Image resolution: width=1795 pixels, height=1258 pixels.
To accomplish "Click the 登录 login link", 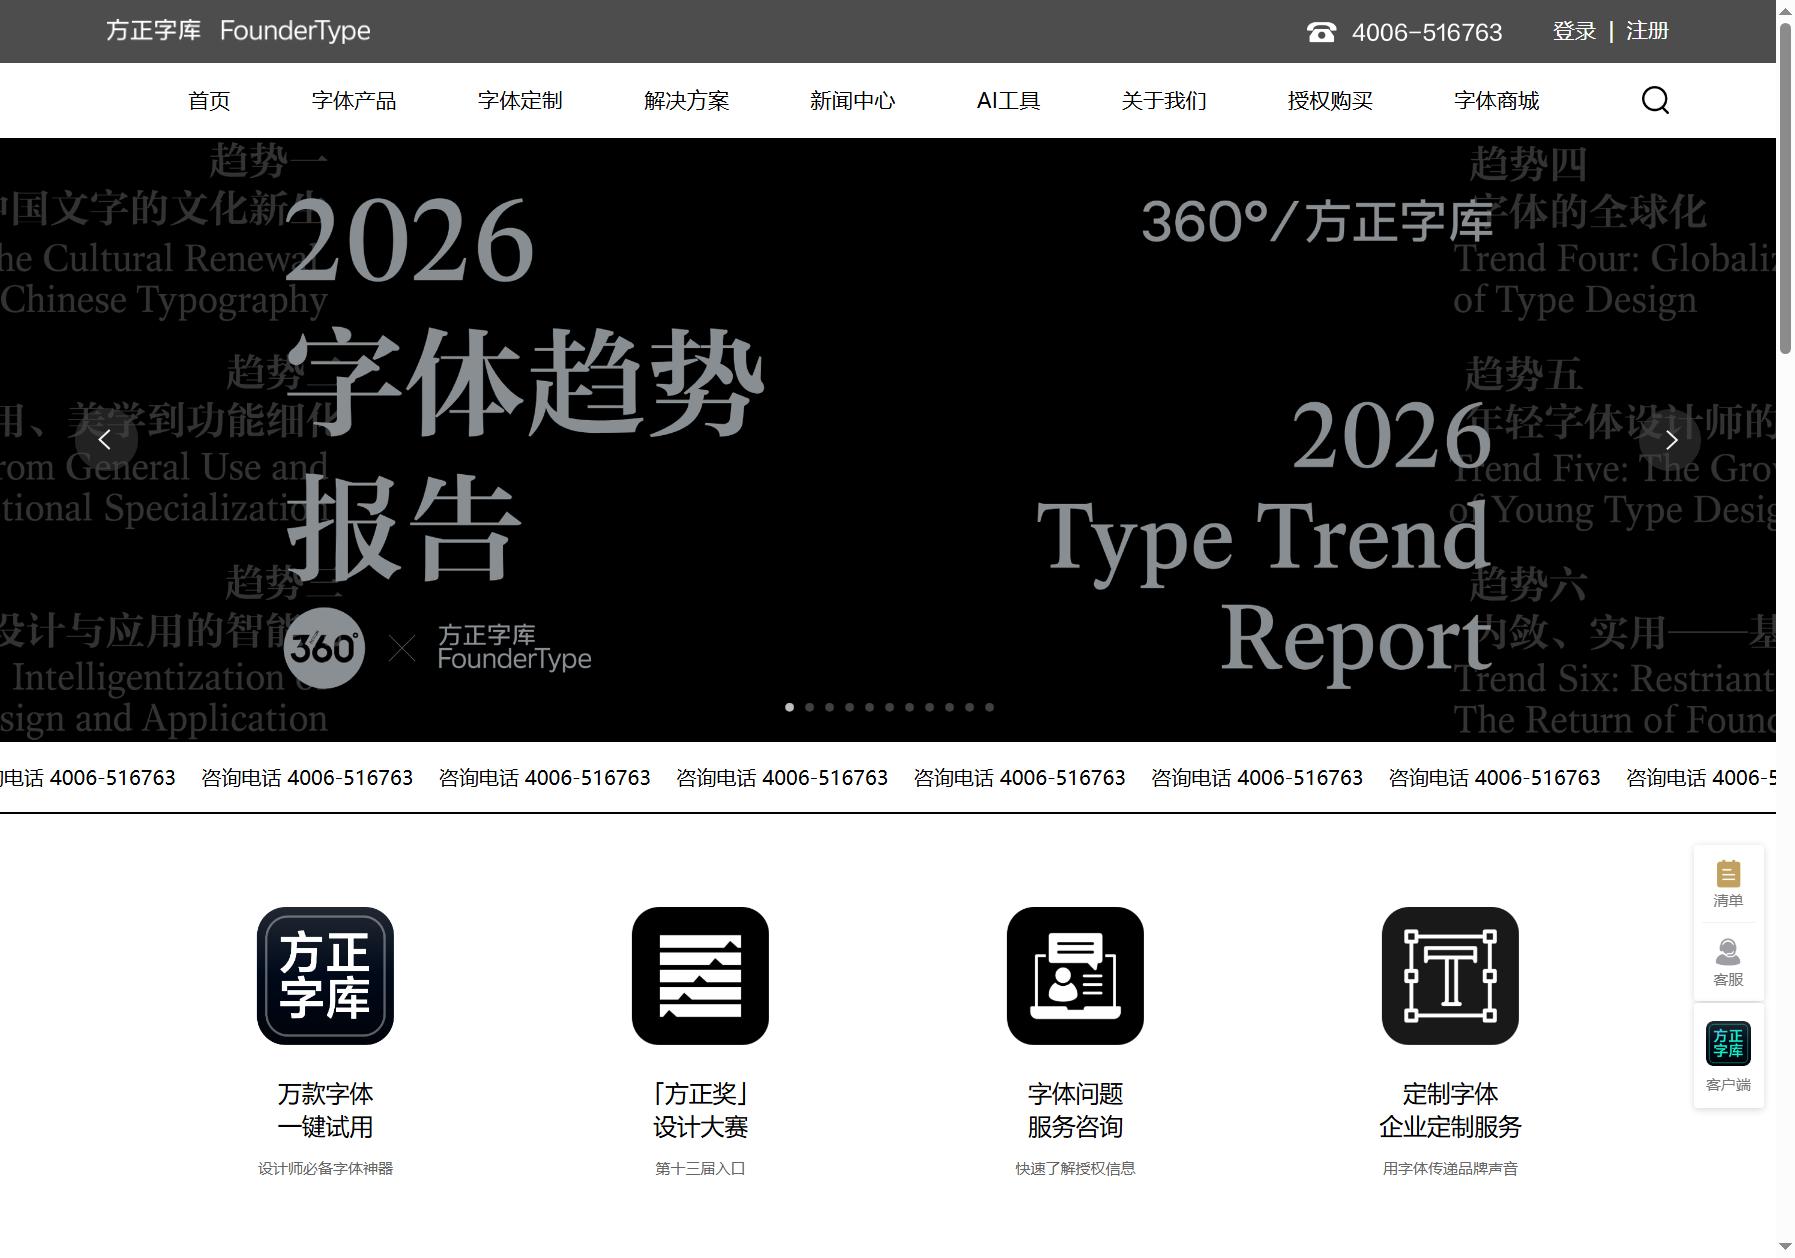I will (1574, 31).
